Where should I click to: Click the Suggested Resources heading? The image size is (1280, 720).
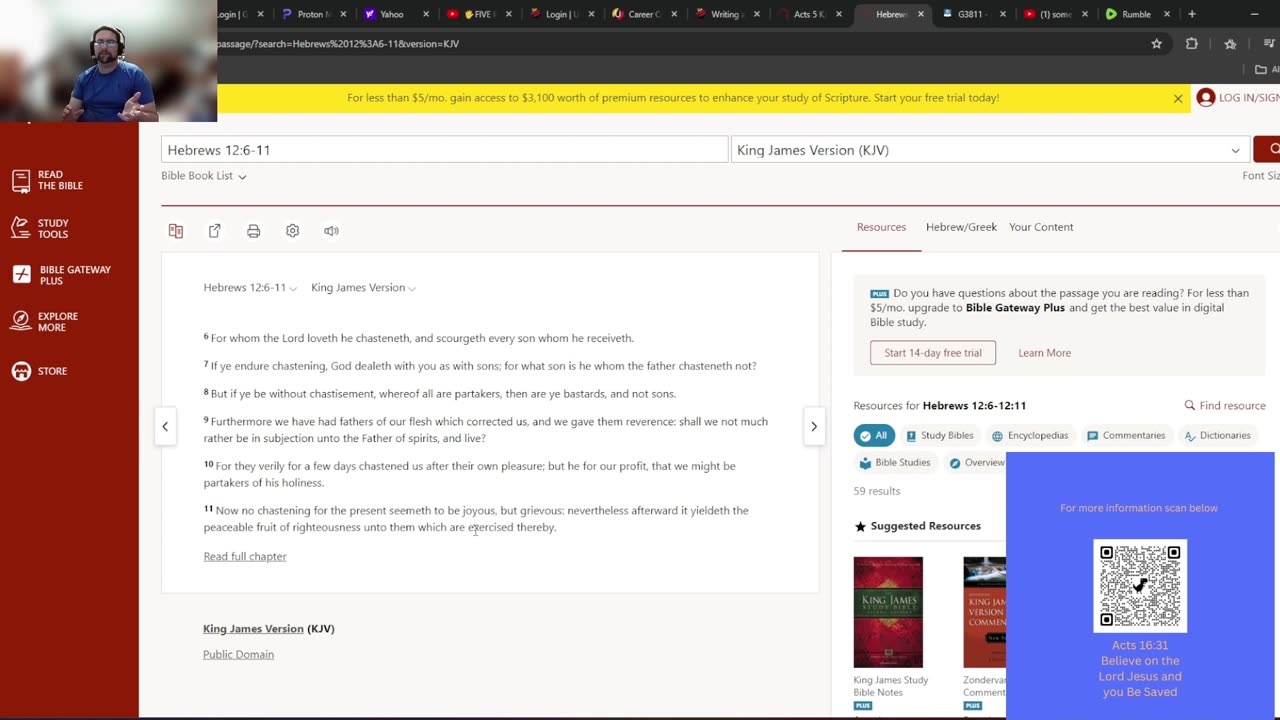pos(925,526)
